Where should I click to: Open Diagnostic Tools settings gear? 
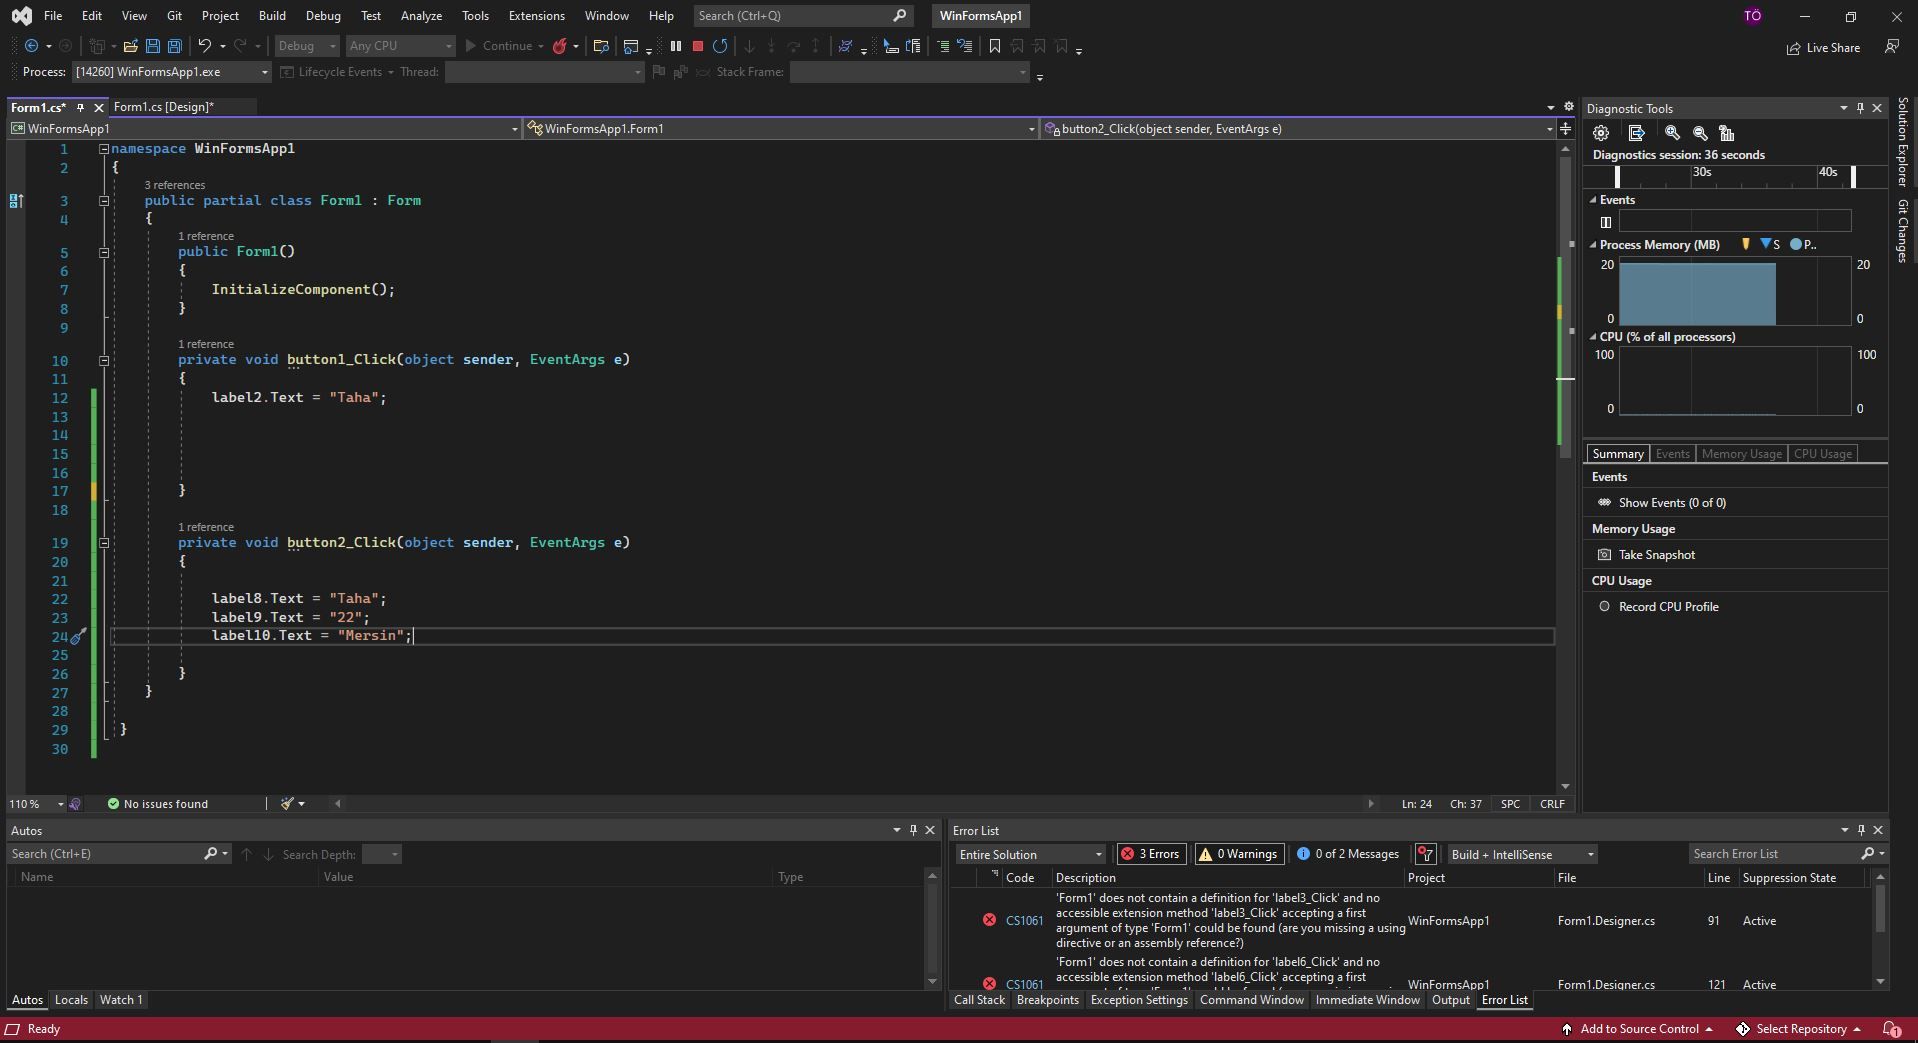pos(1601,133)
